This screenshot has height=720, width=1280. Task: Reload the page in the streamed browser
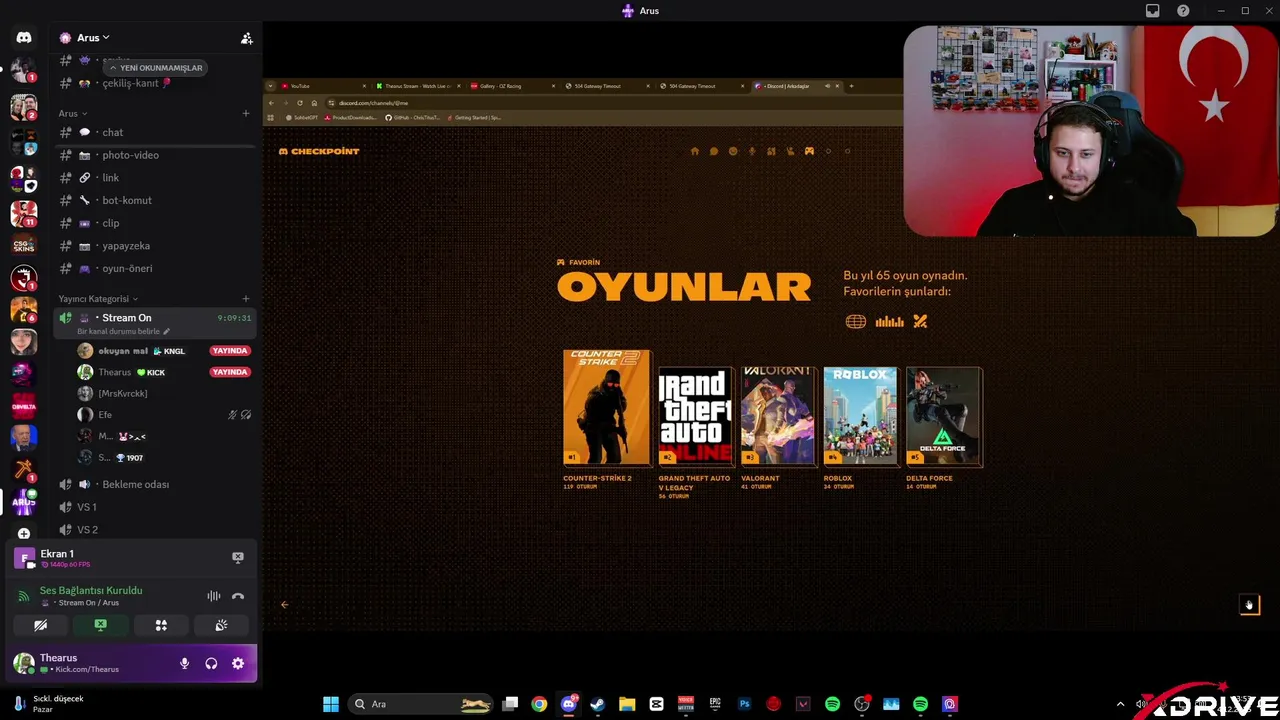tap(299, 103)
